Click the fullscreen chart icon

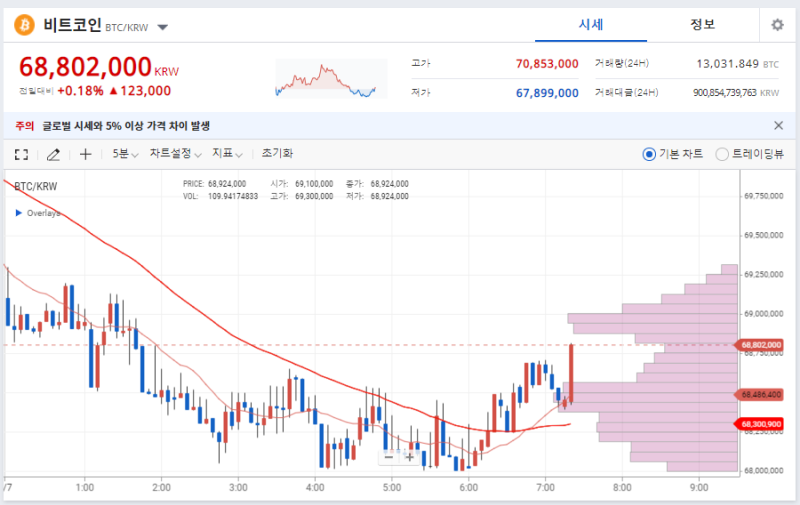pyautogui.click(x=21, y=154)
